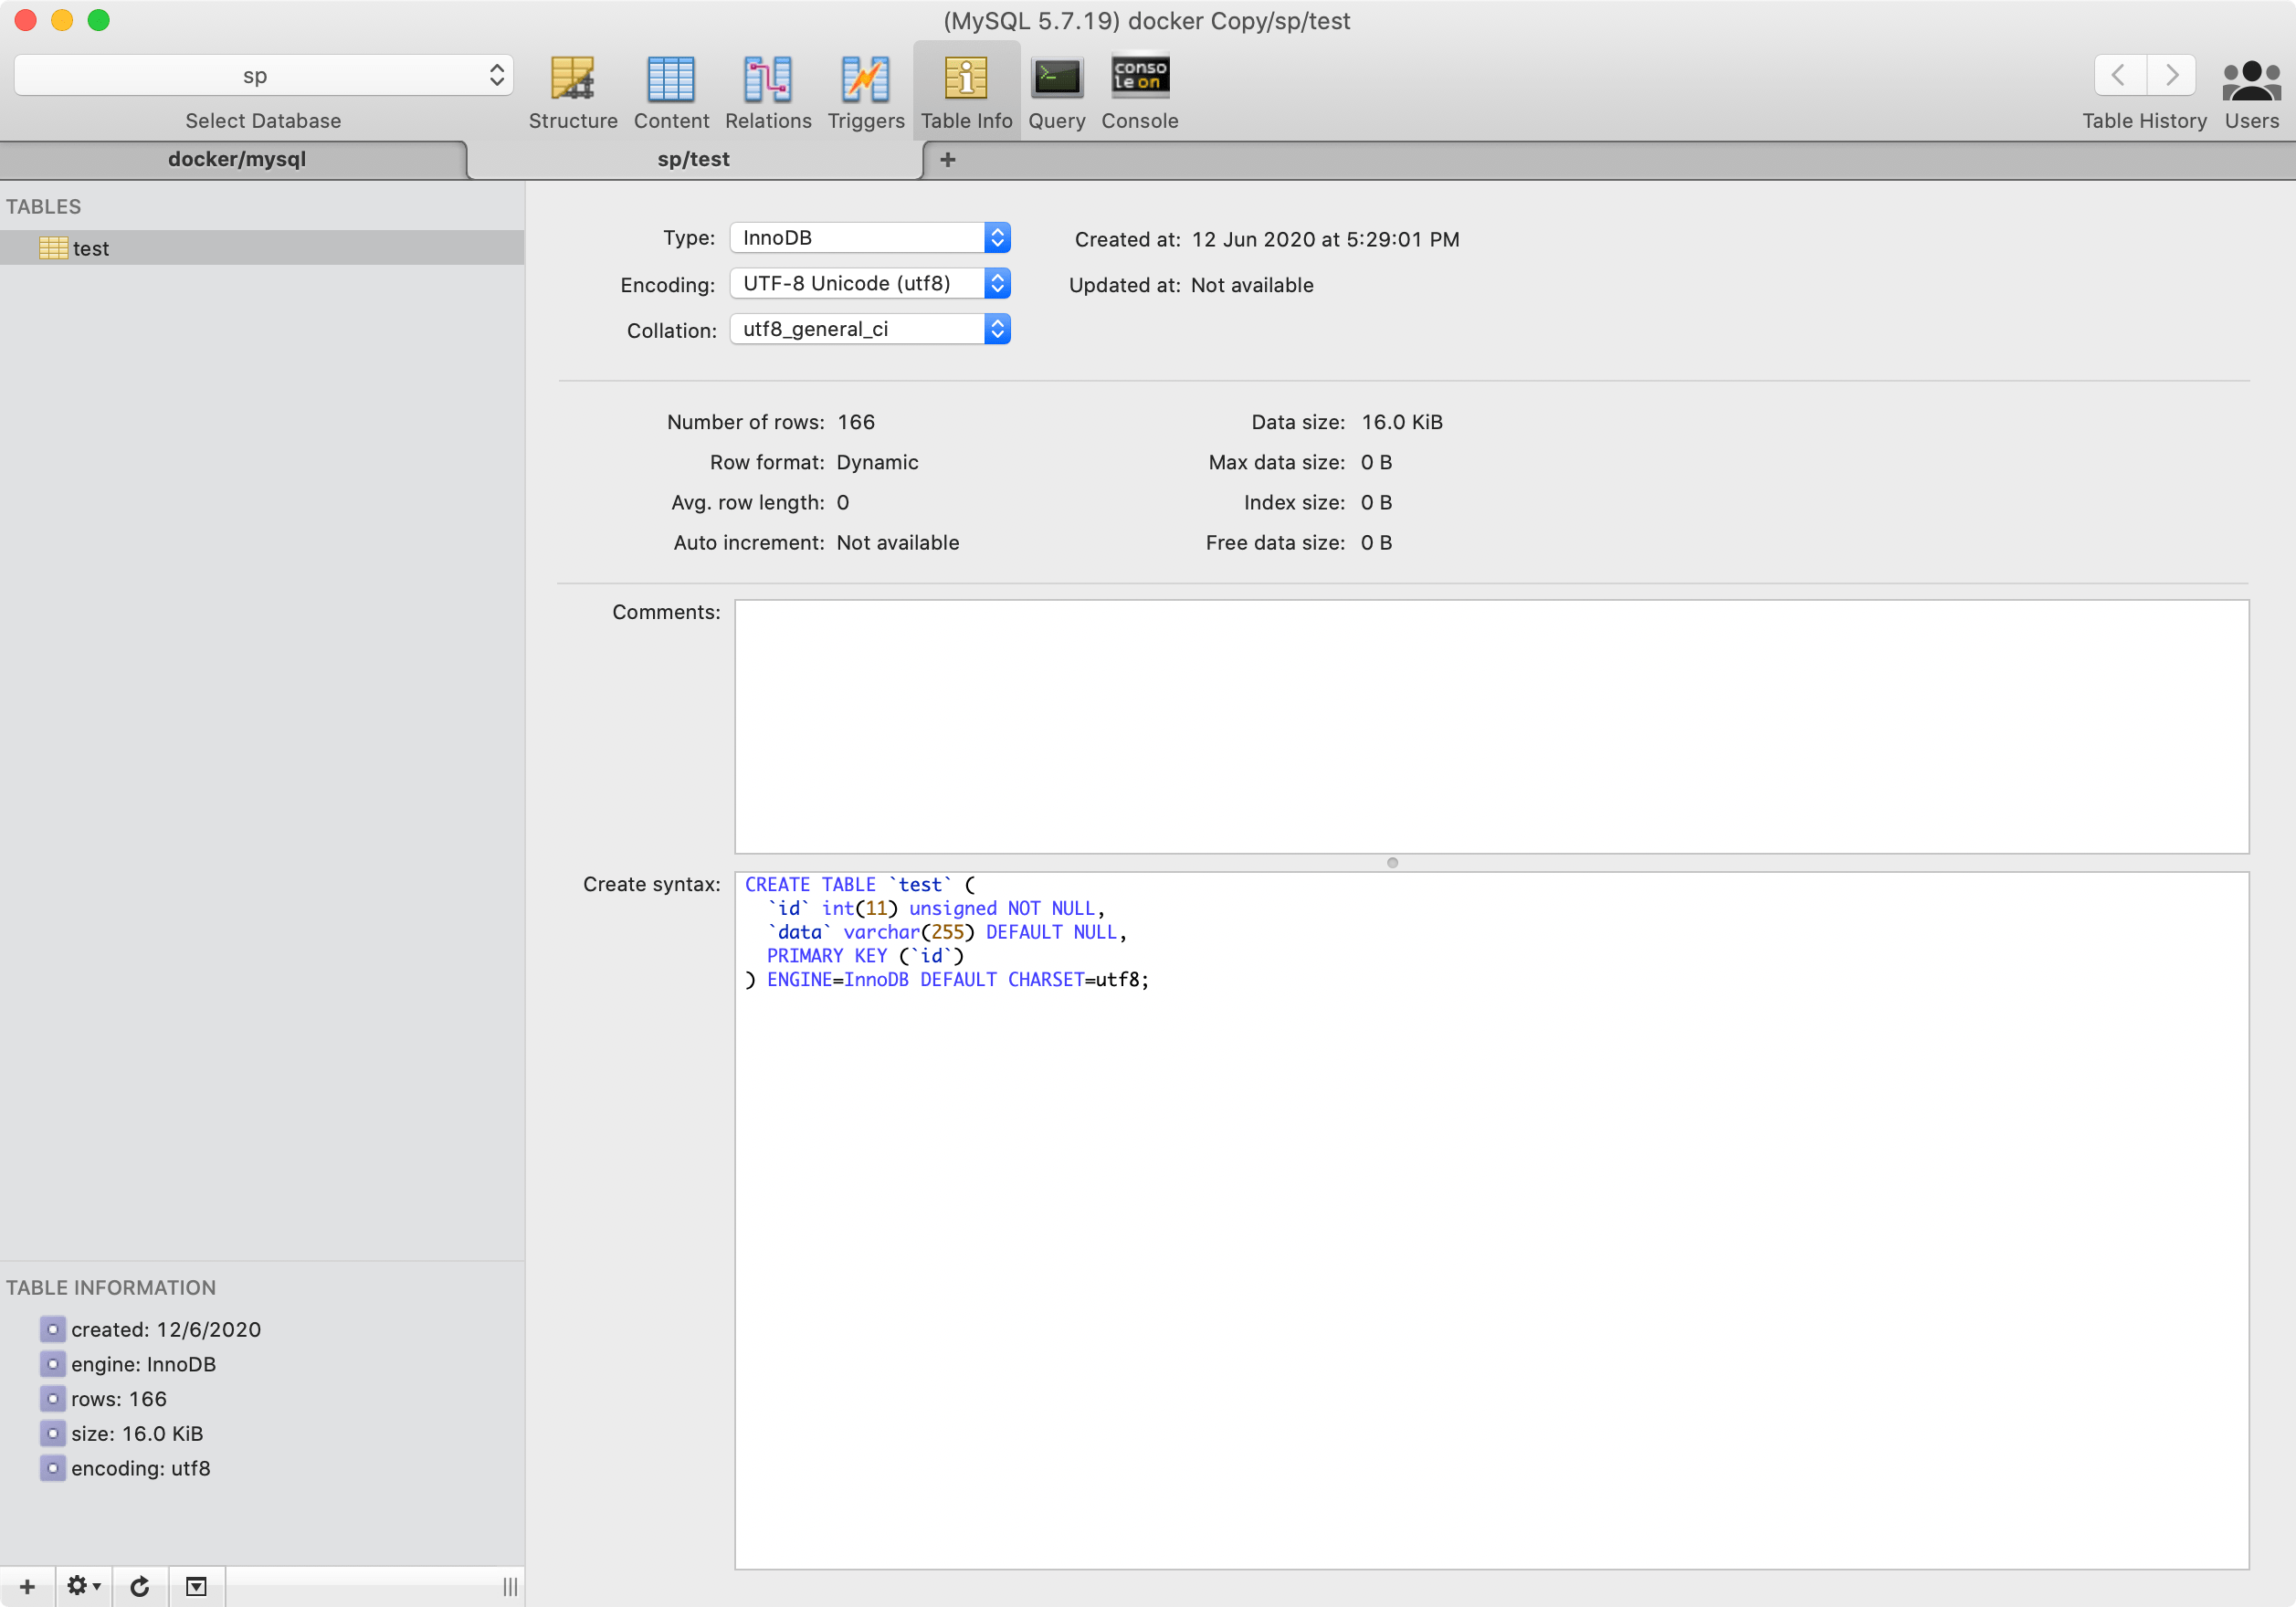Refresh the tables list
The width and height of the screenshot is (2296, 1607).
click(140, 1586)
